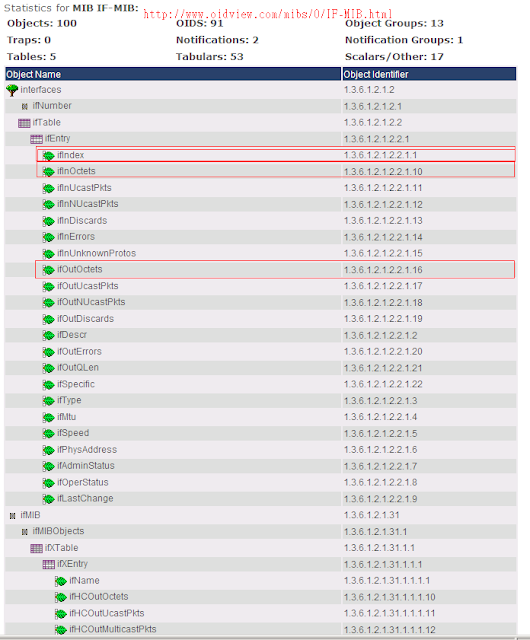
Task: Click the node icon beside ifMIB
Action: click(12, 516)
